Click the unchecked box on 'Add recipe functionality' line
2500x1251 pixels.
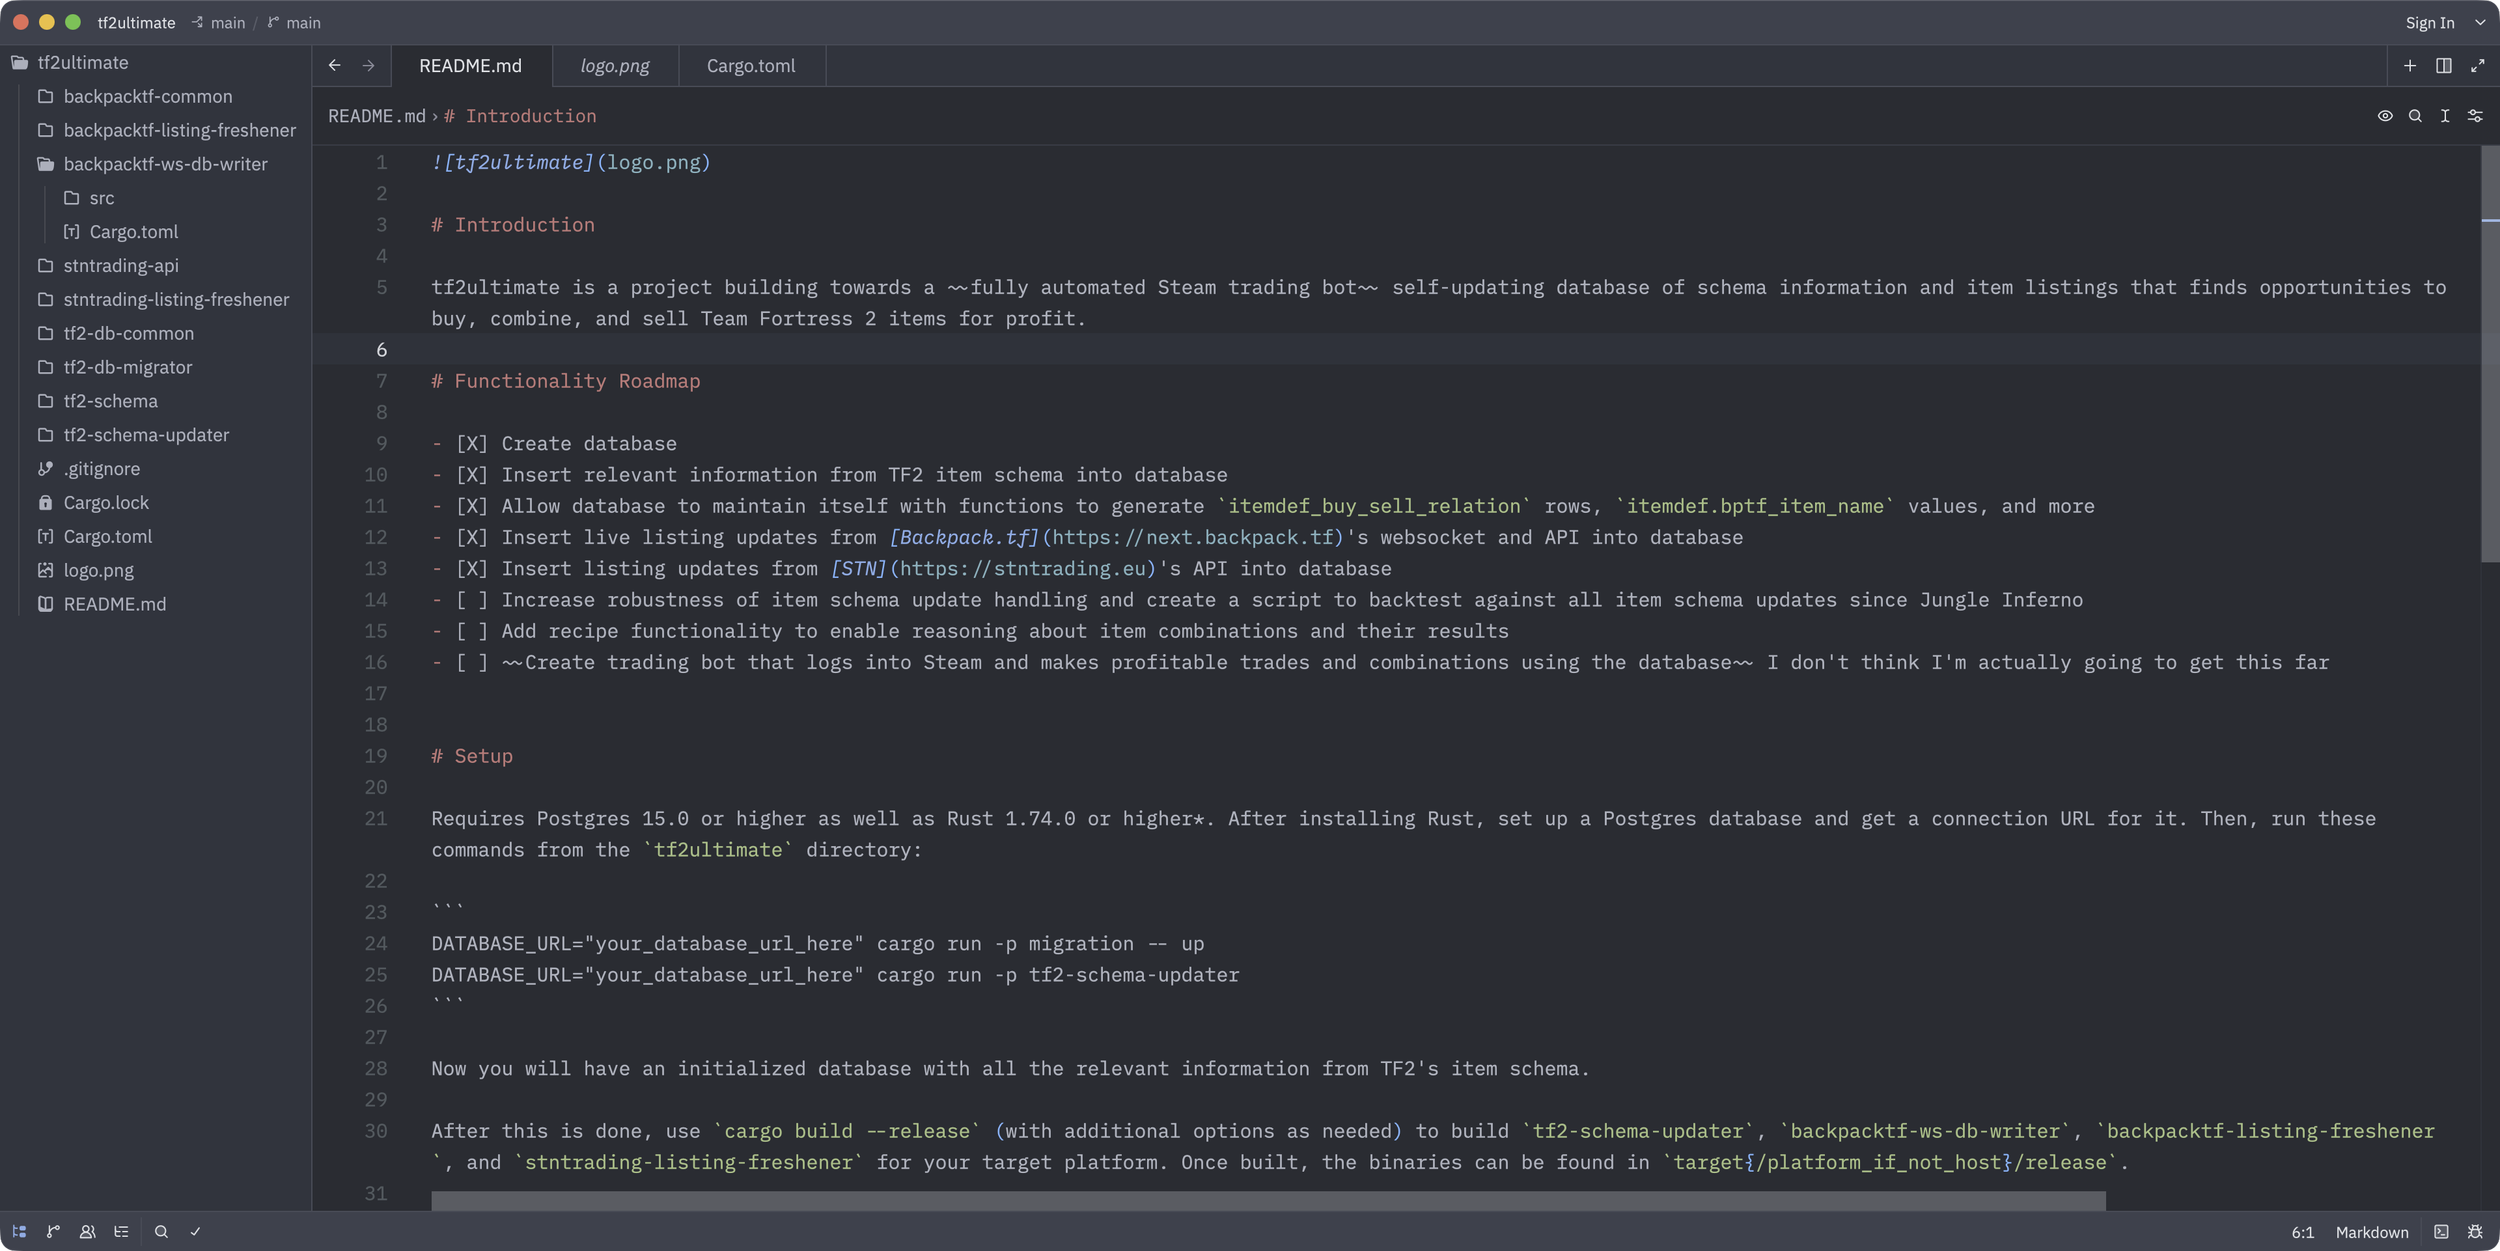tap(472, 631)
